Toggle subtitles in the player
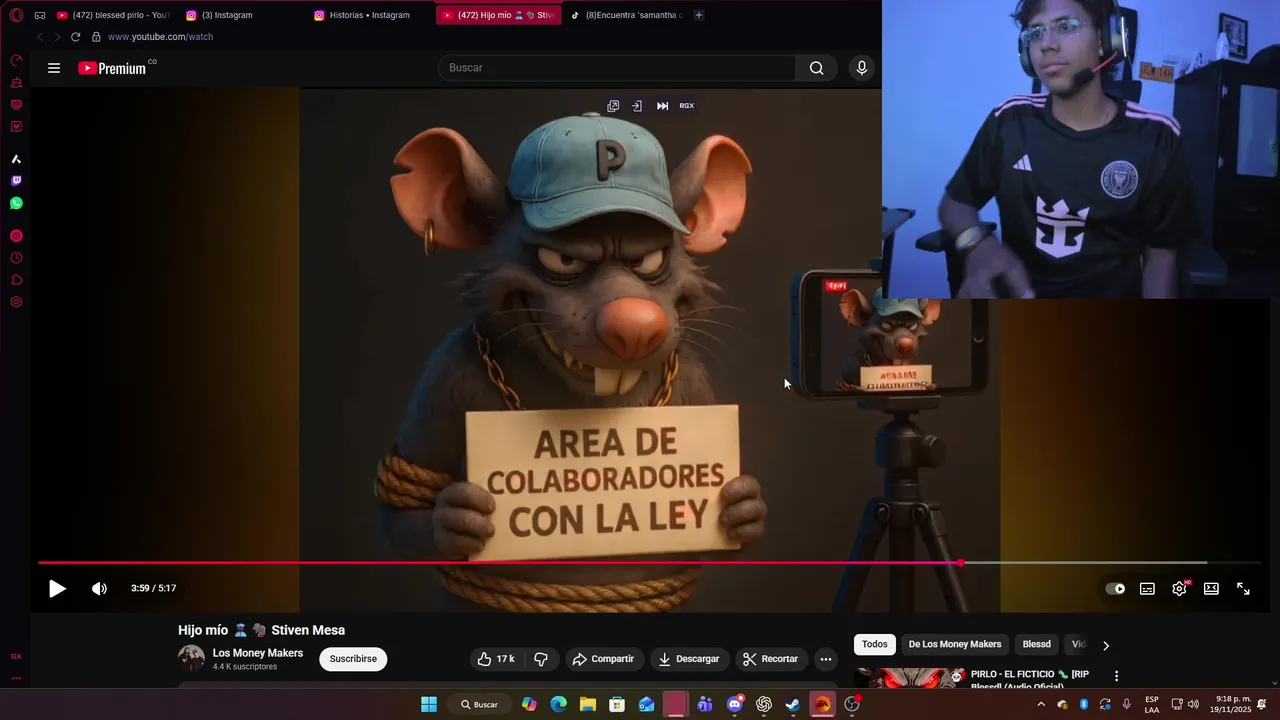Image resolution: width=1280 pixels, height=720 pixels. click(1147, 589)
